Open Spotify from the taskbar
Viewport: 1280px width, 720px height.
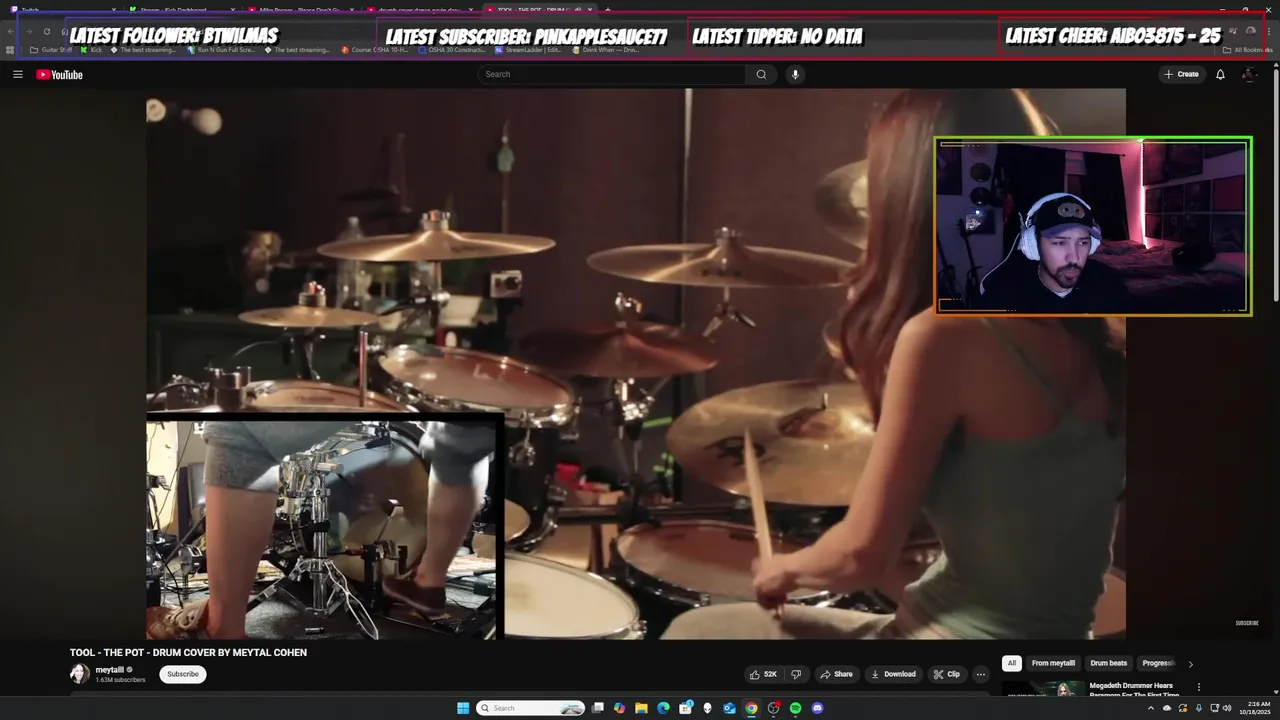point(795,708)
